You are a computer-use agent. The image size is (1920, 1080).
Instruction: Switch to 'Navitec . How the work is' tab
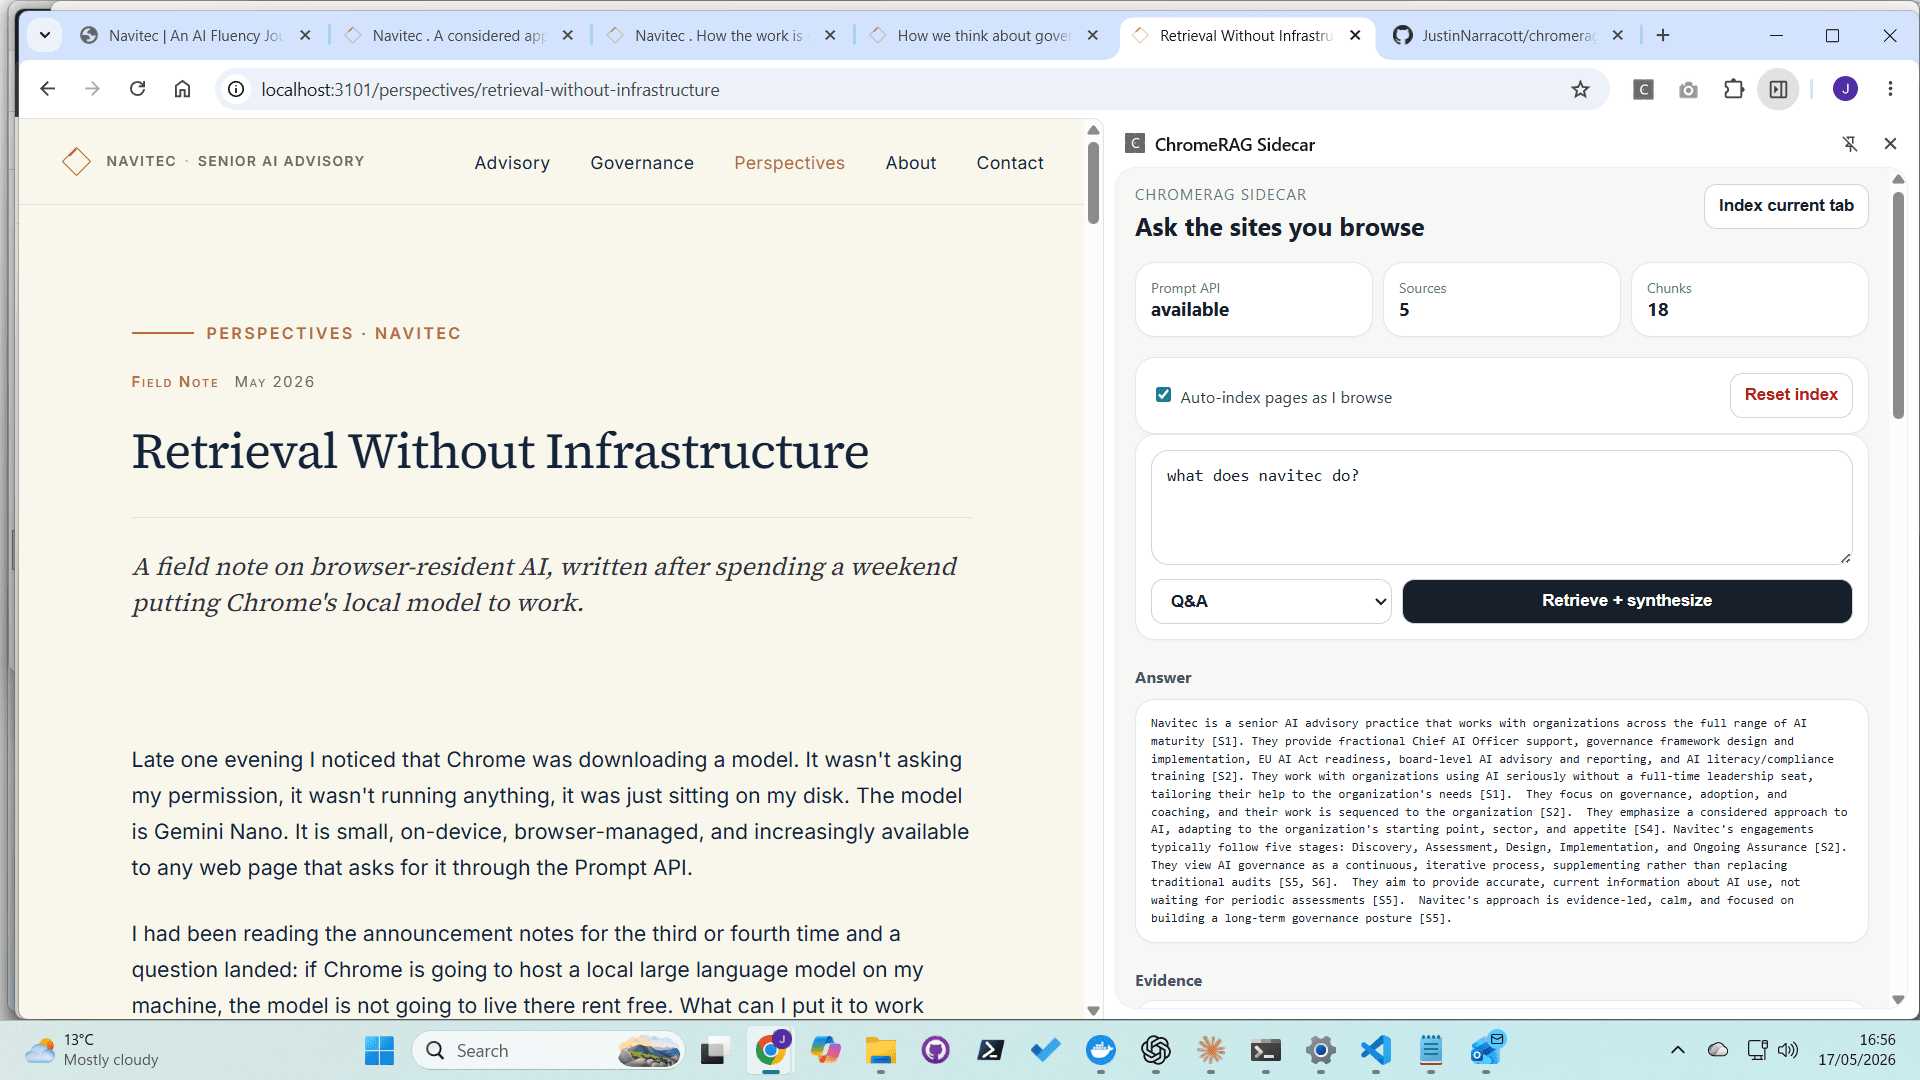721,36
